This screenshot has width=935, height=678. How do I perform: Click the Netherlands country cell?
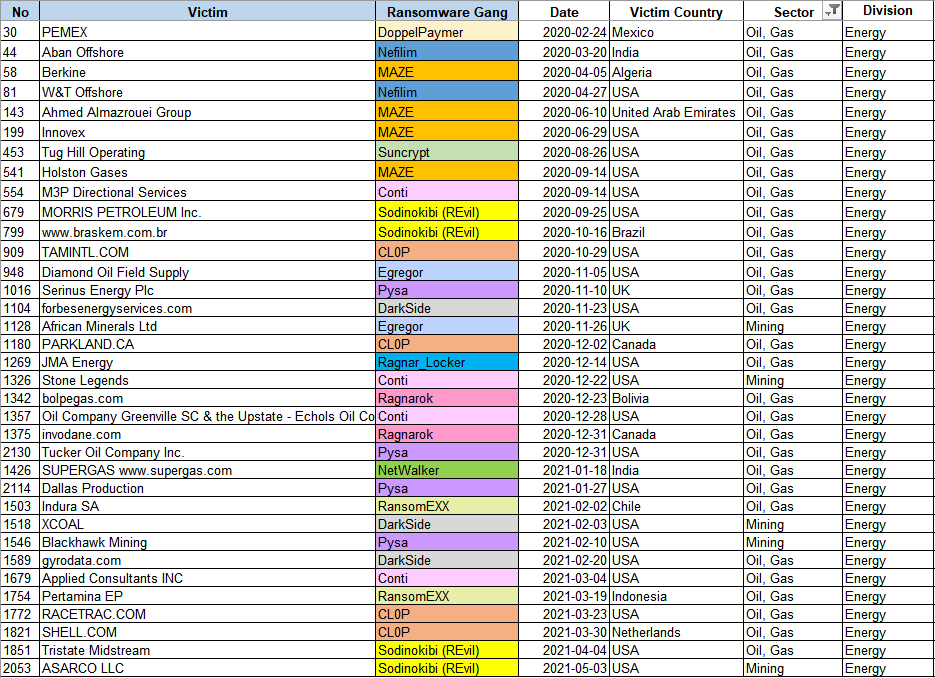[x=676, y=632]
